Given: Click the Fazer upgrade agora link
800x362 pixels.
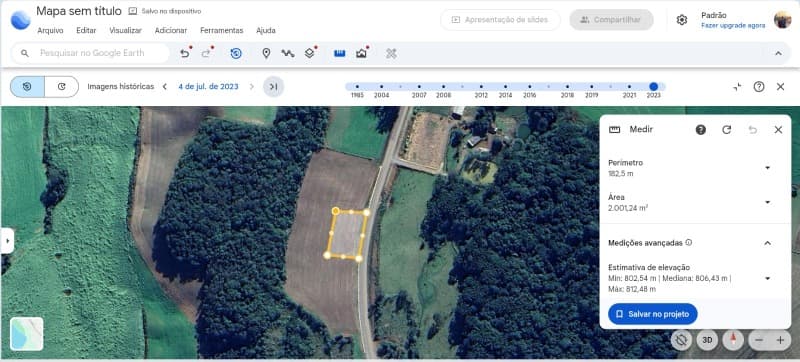Looking at the screenshot, I should click(733, 25).
